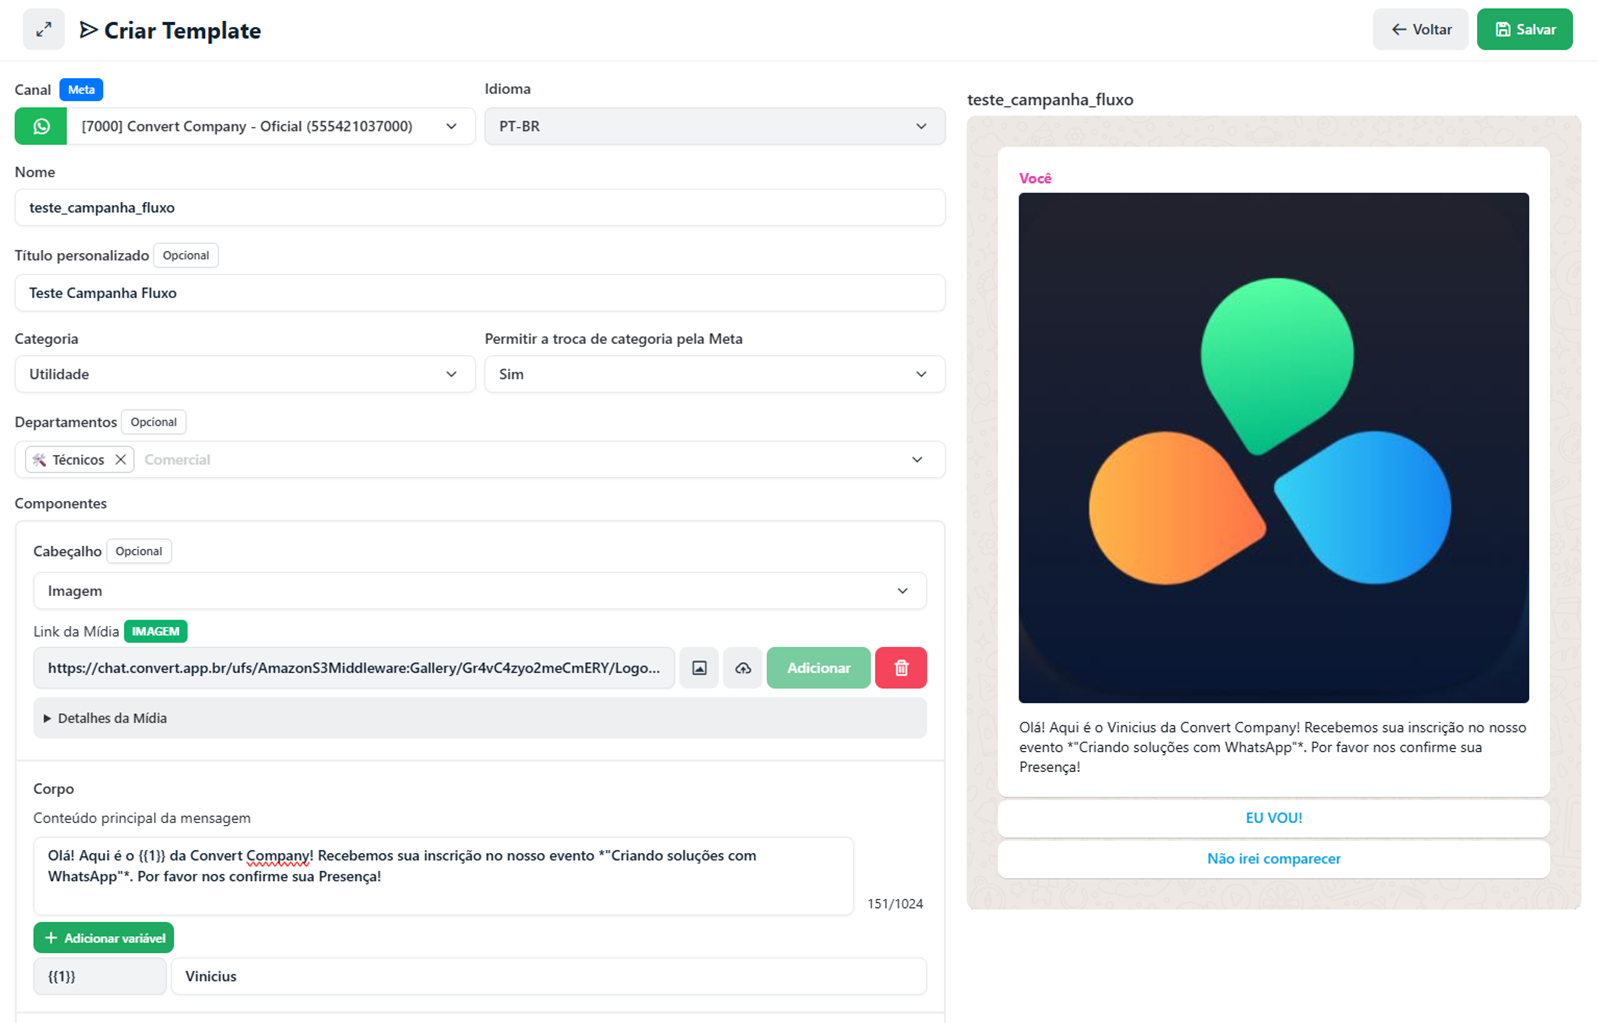Click the expand fullscreen arrows icon

click(x=44, y=30)
